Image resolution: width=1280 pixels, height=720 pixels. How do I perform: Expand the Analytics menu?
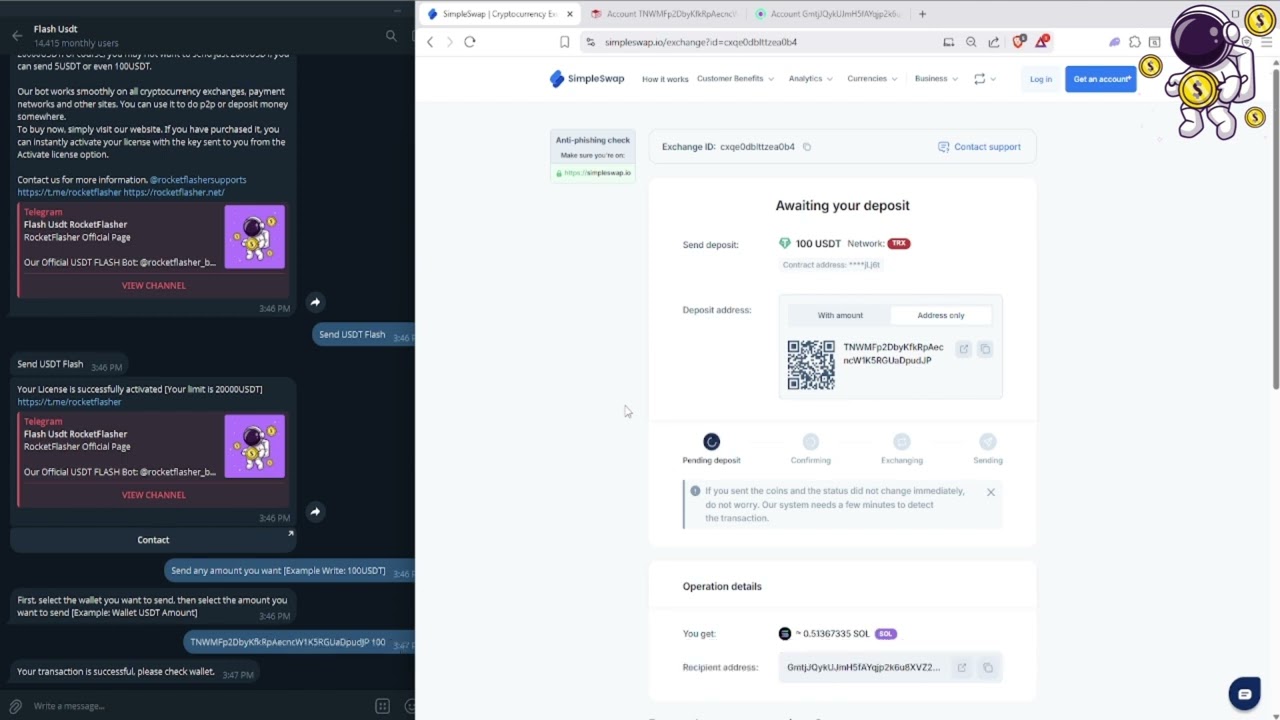pos(810,79)
